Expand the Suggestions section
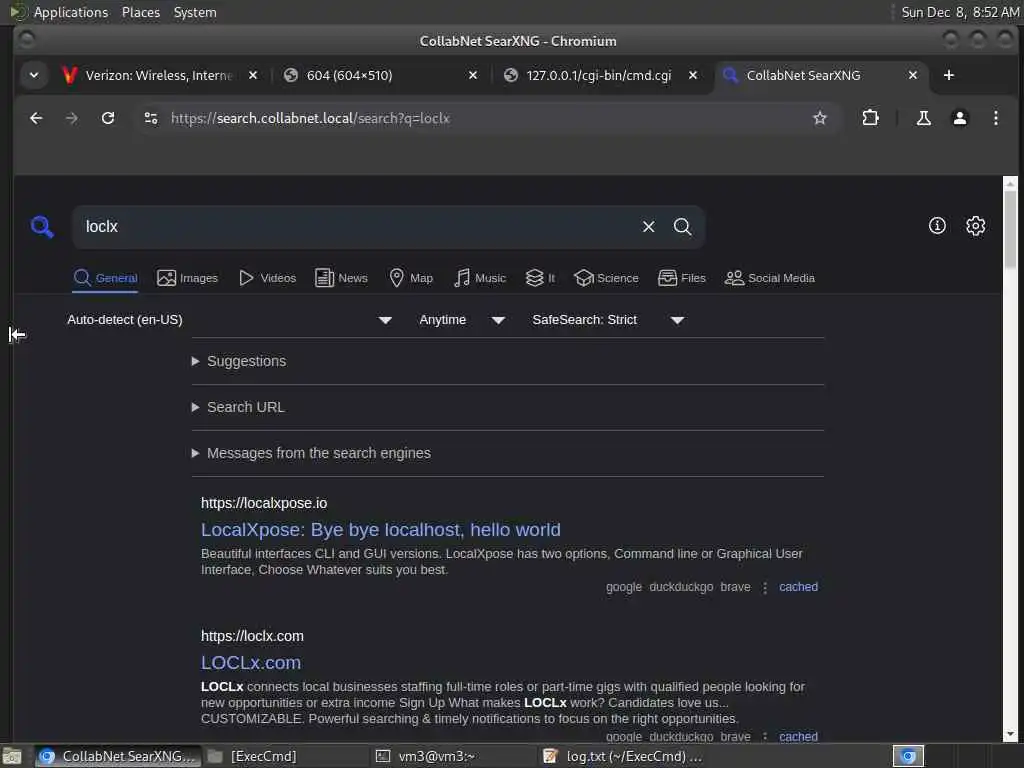The image size is (1024, 768). tap(239, 361)
